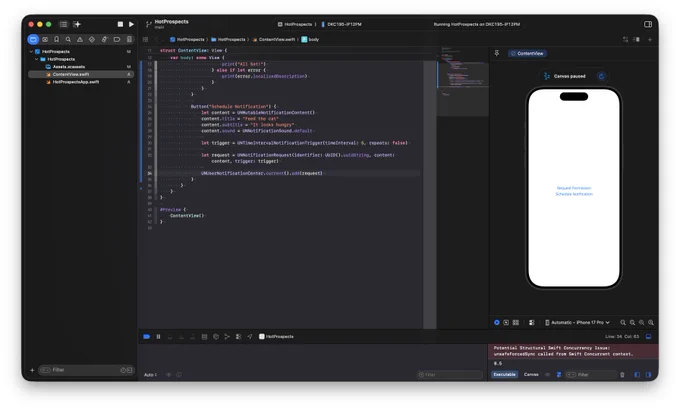
Task: Open the activity status Running HotProspects
Action: coord(477,24)
